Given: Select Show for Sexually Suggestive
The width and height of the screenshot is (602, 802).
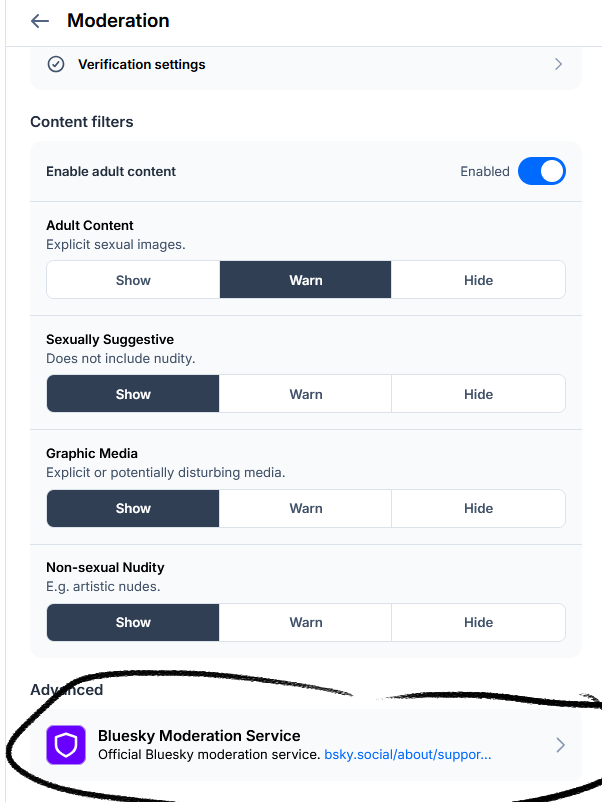Looking at the screenshot, I should [x=133, y=394].
